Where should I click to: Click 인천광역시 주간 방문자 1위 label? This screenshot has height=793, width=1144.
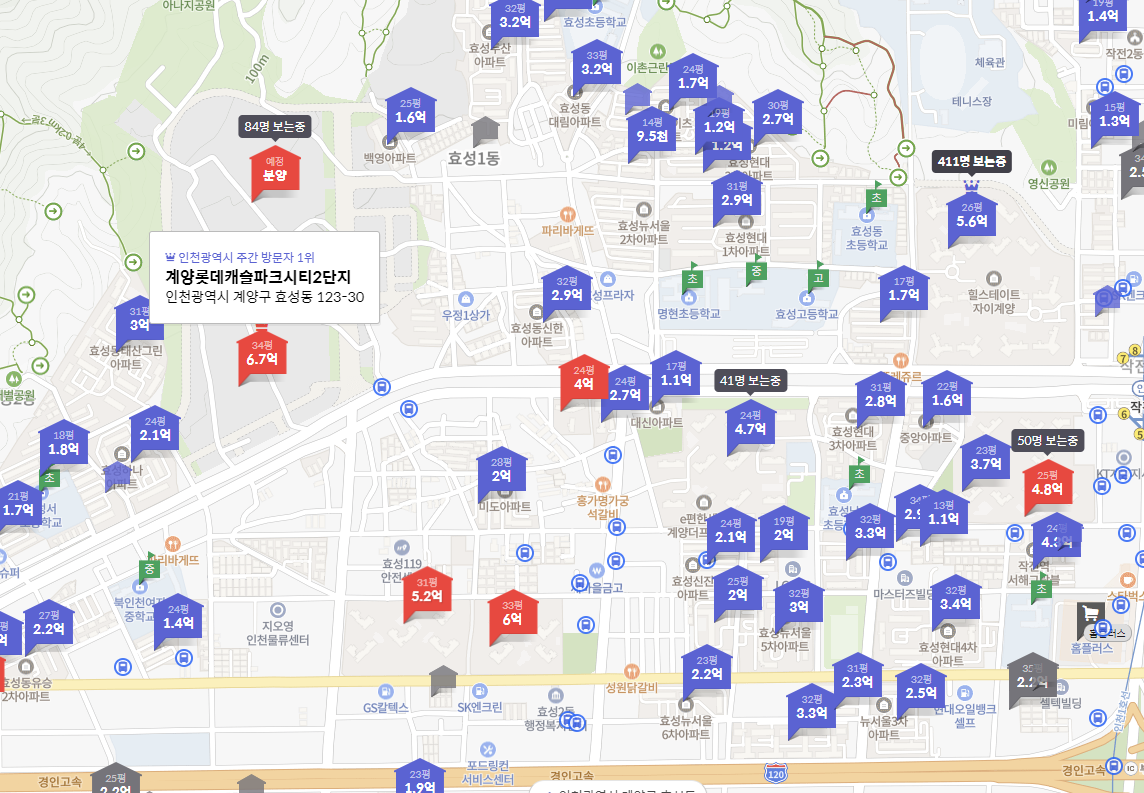[x=240, y=257]
